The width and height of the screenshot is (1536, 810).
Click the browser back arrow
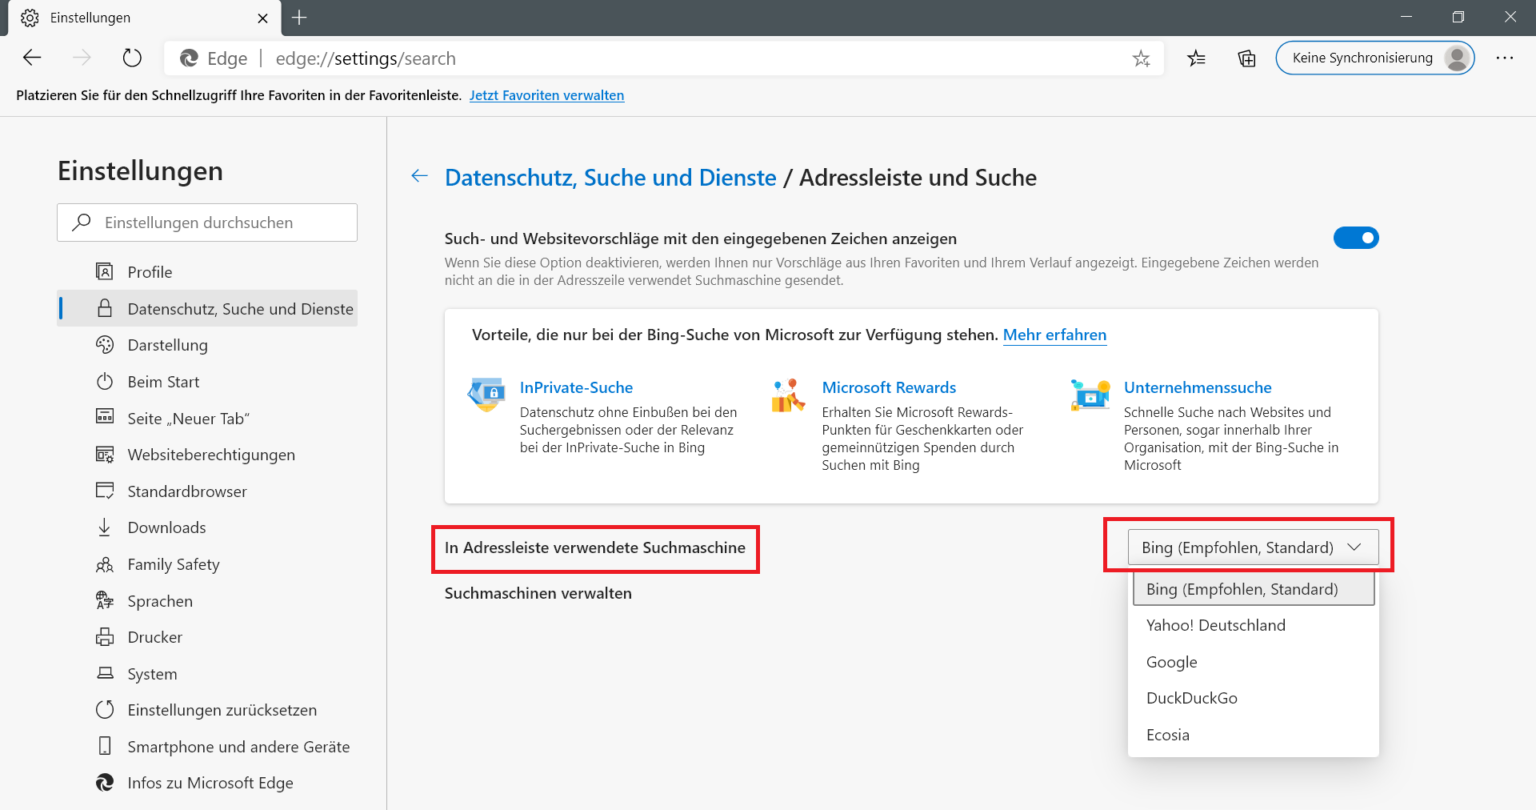[32, 58]
